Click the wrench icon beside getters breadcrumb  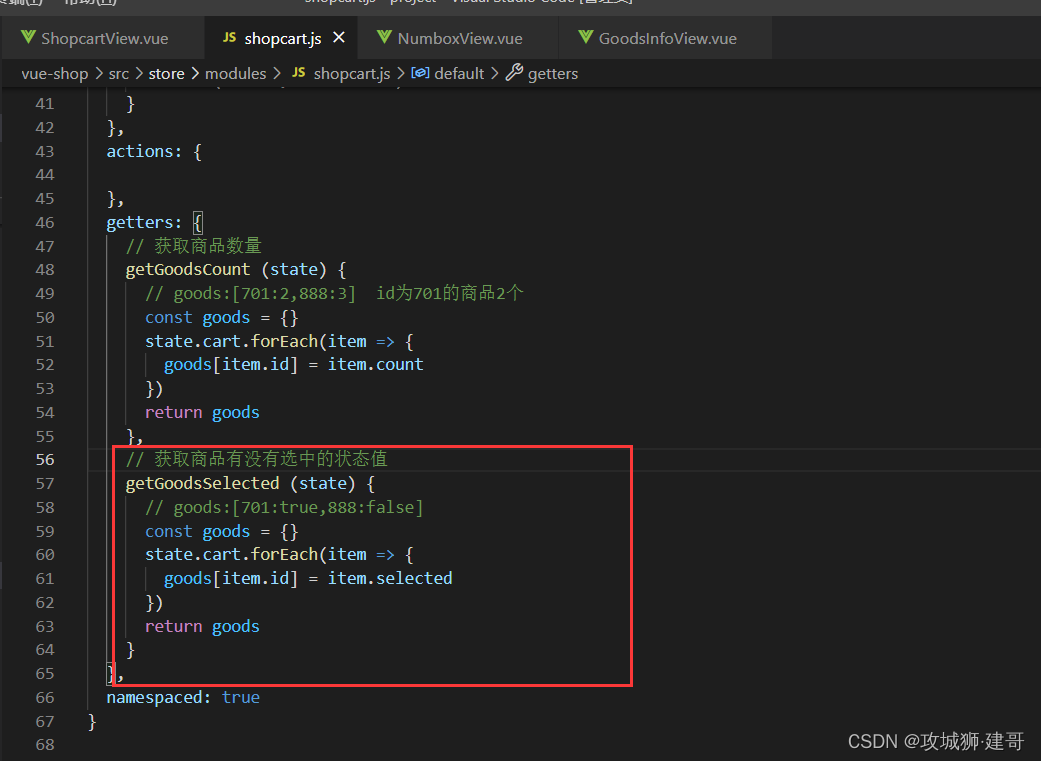point(515,72)
